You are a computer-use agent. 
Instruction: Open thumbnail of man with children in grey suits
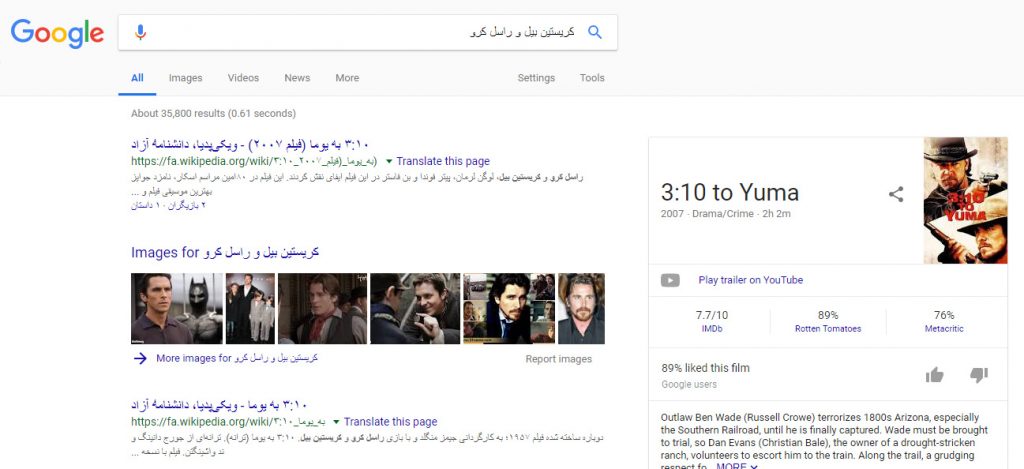coord(250,308)
